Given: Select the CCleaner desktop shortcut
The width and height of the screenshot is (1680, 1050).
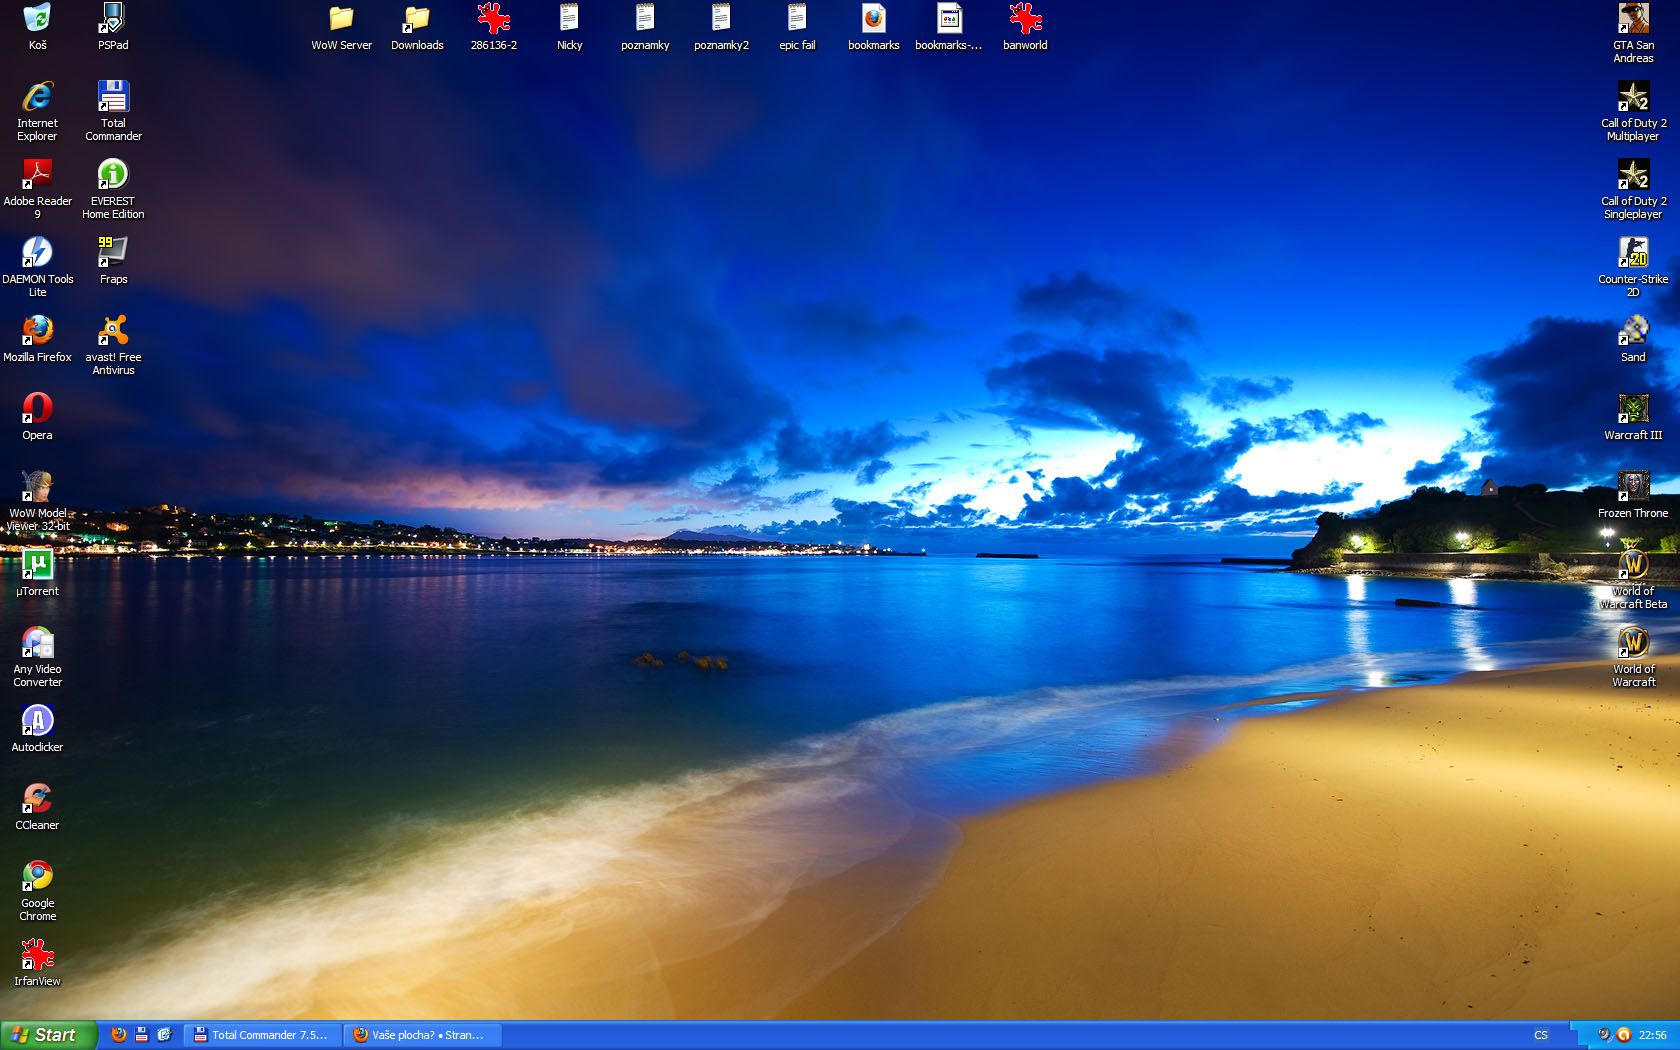Looking at the screenshot, I should (x=37, y=799).
